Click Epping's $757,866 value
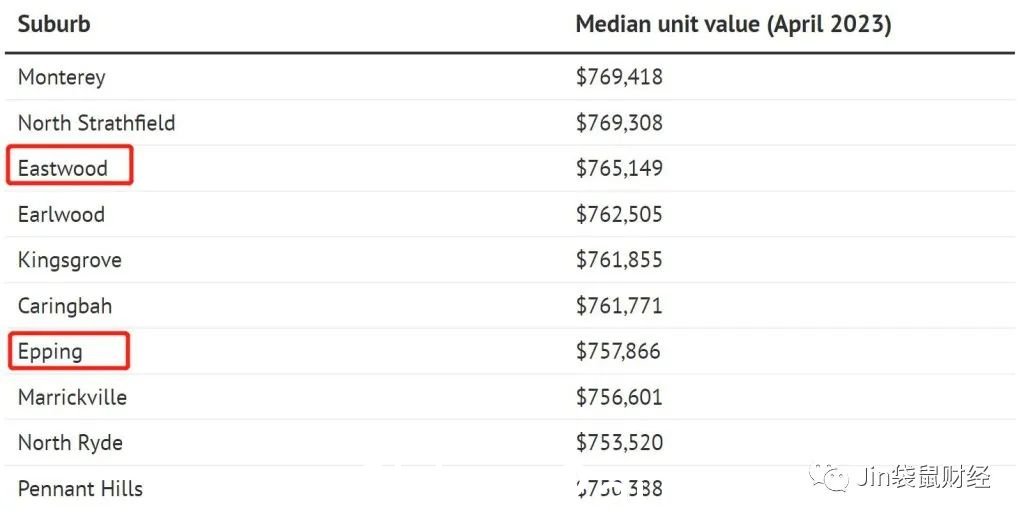The image size is (1024, 522). 618,351
